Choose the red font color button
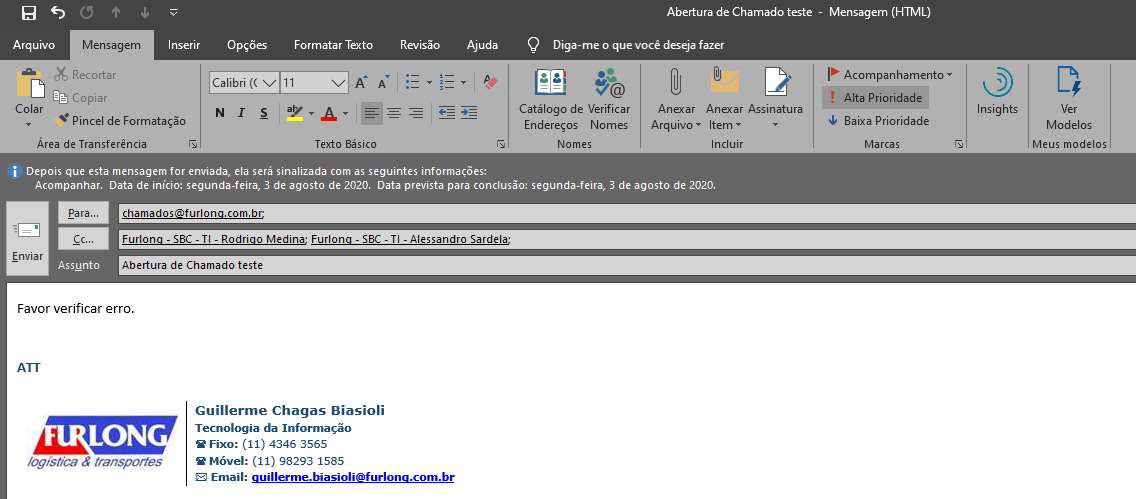The height and width of the screenshot is (499, 1136). pyautogui.click(x=328, y=113)
